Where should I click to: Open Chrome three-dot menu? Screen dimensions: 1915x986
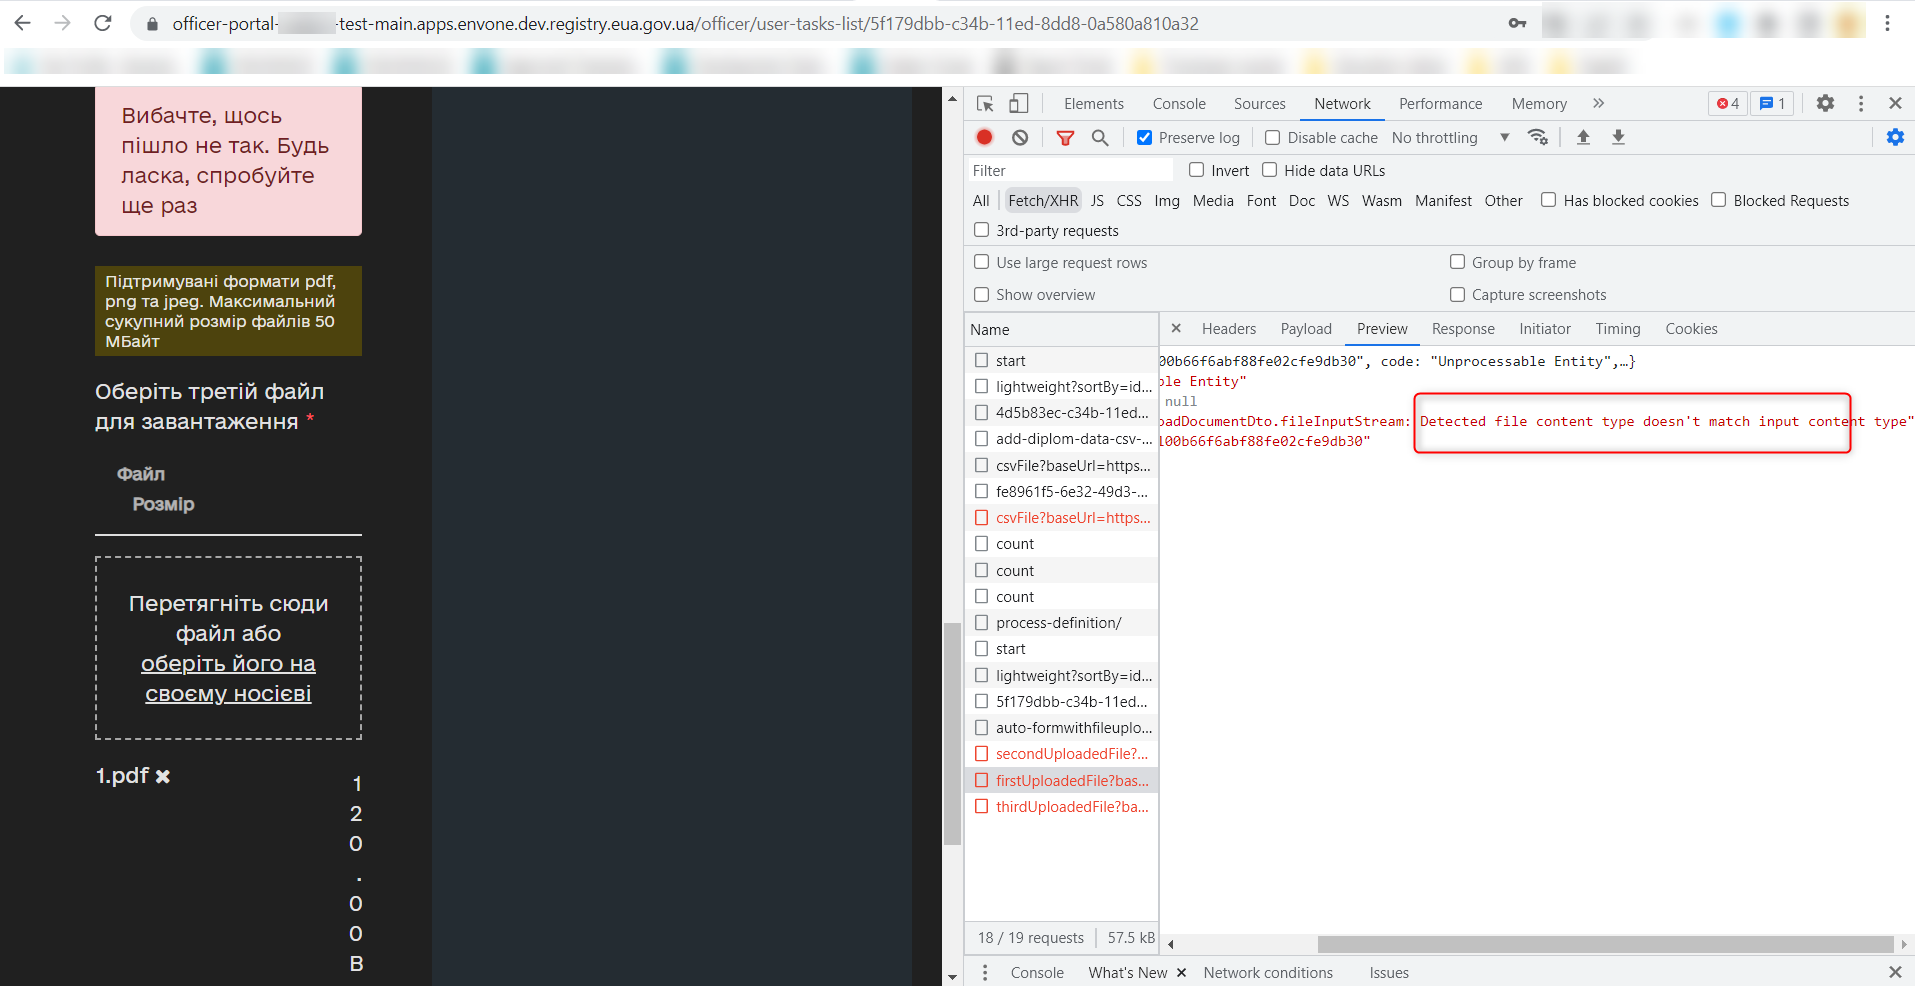1887,23
